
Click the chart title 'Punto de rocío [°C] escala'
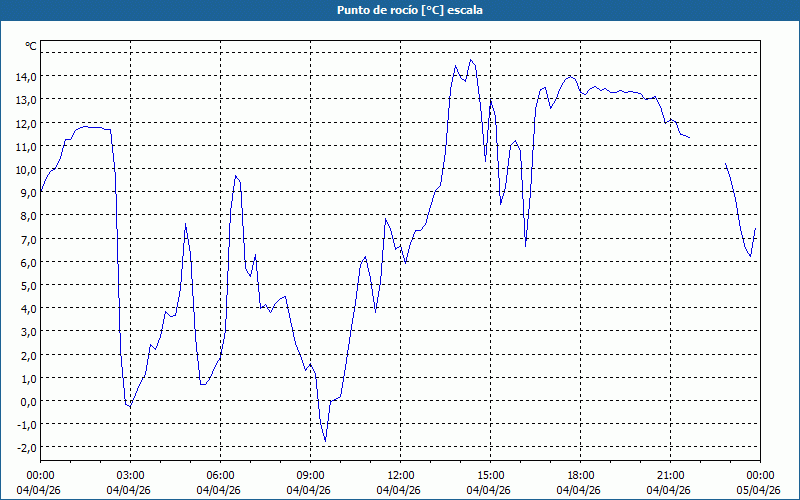(400, 10)
